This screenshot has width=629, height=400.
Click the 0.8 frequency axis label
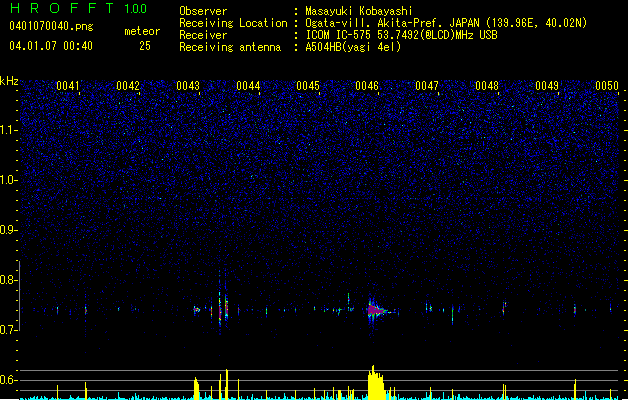click(8, 280)
